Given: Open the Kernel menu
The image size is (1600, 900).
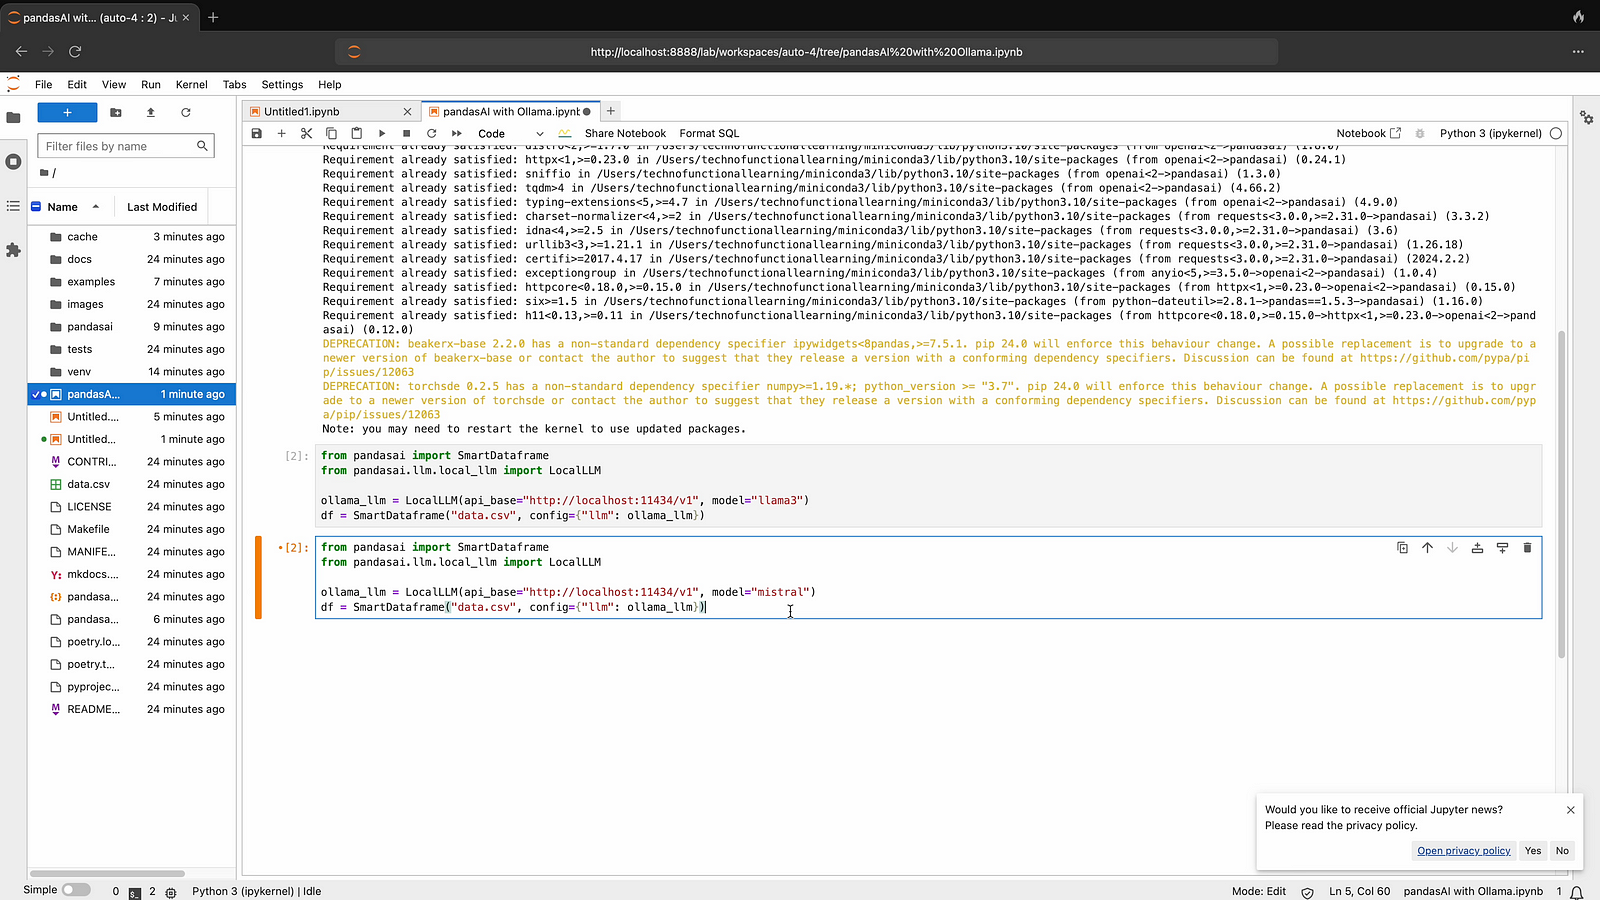Looking at the screenshot, I should 191,85.
